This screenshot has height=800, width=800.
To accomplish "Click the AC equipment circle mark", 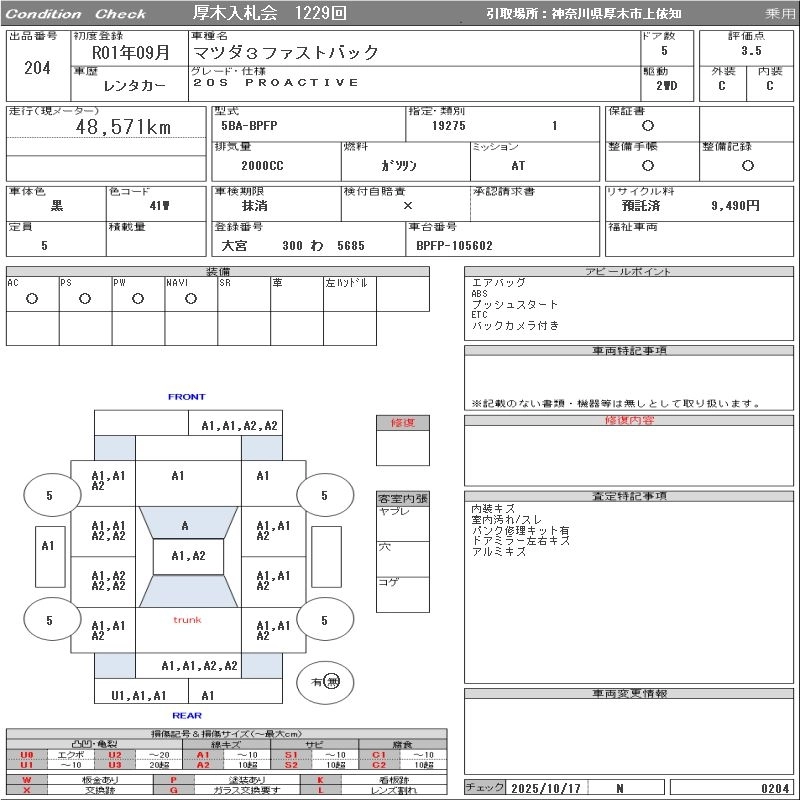I will click(x=32, y=299).
